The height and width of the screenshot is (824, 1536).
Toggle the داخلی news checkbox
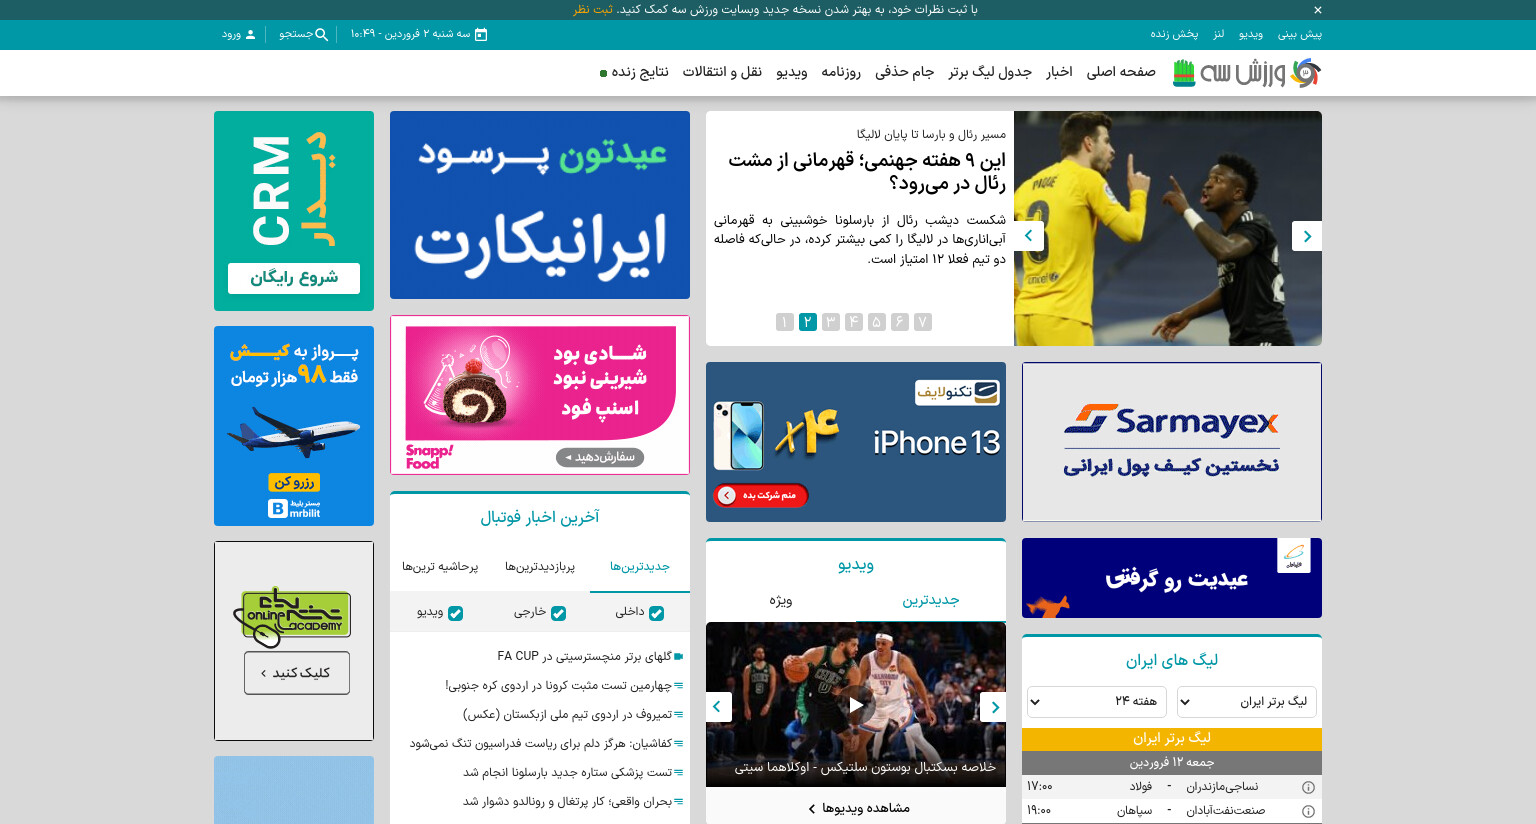[x=656, y=613]
